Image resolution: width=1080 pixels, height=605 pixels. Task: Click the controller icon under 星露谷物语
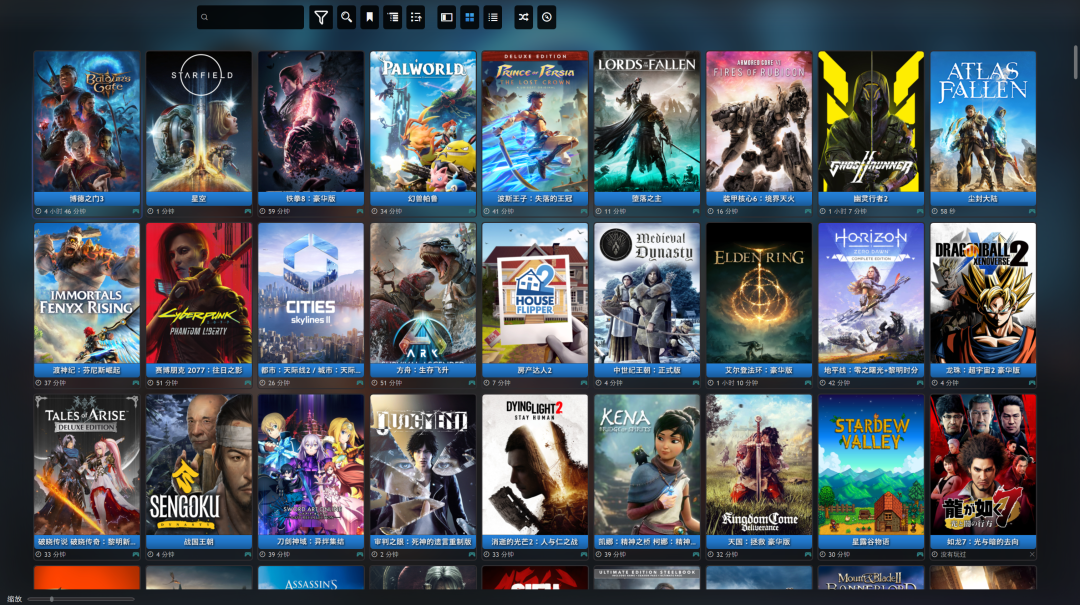920,555
